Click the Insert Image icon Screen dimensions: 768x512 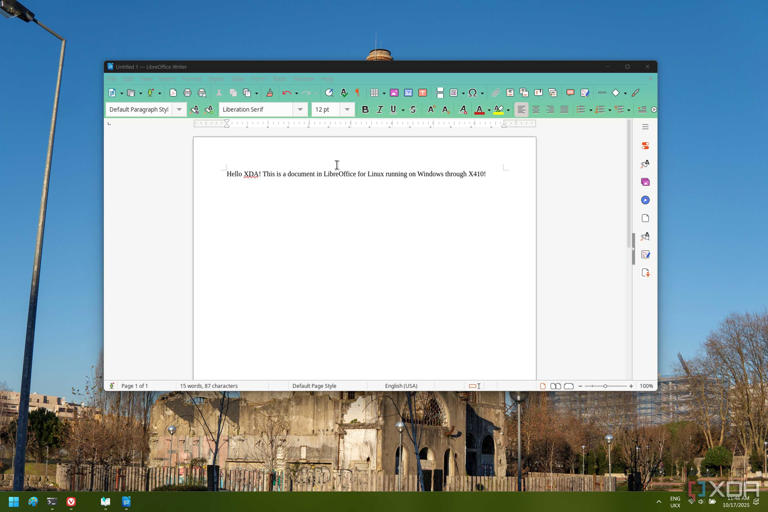click(x=394, y=93)
